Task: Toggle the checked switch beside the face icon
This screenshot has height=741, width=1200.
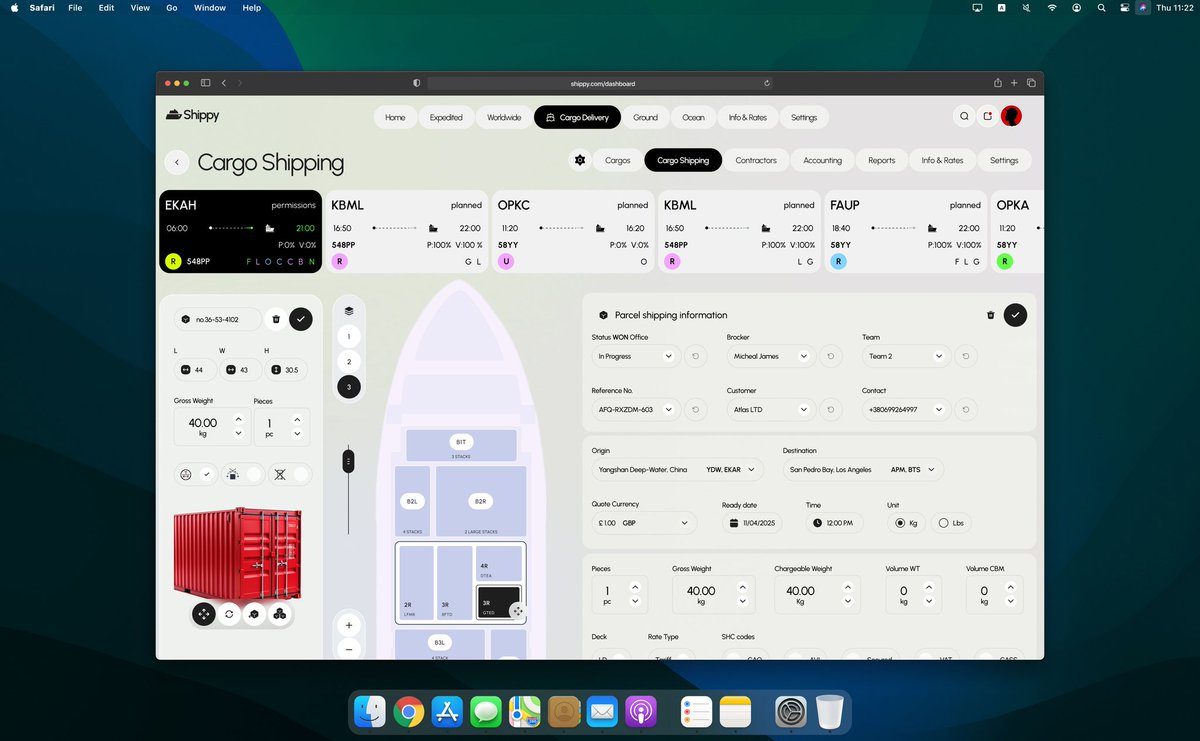Action: coord(207,475)
